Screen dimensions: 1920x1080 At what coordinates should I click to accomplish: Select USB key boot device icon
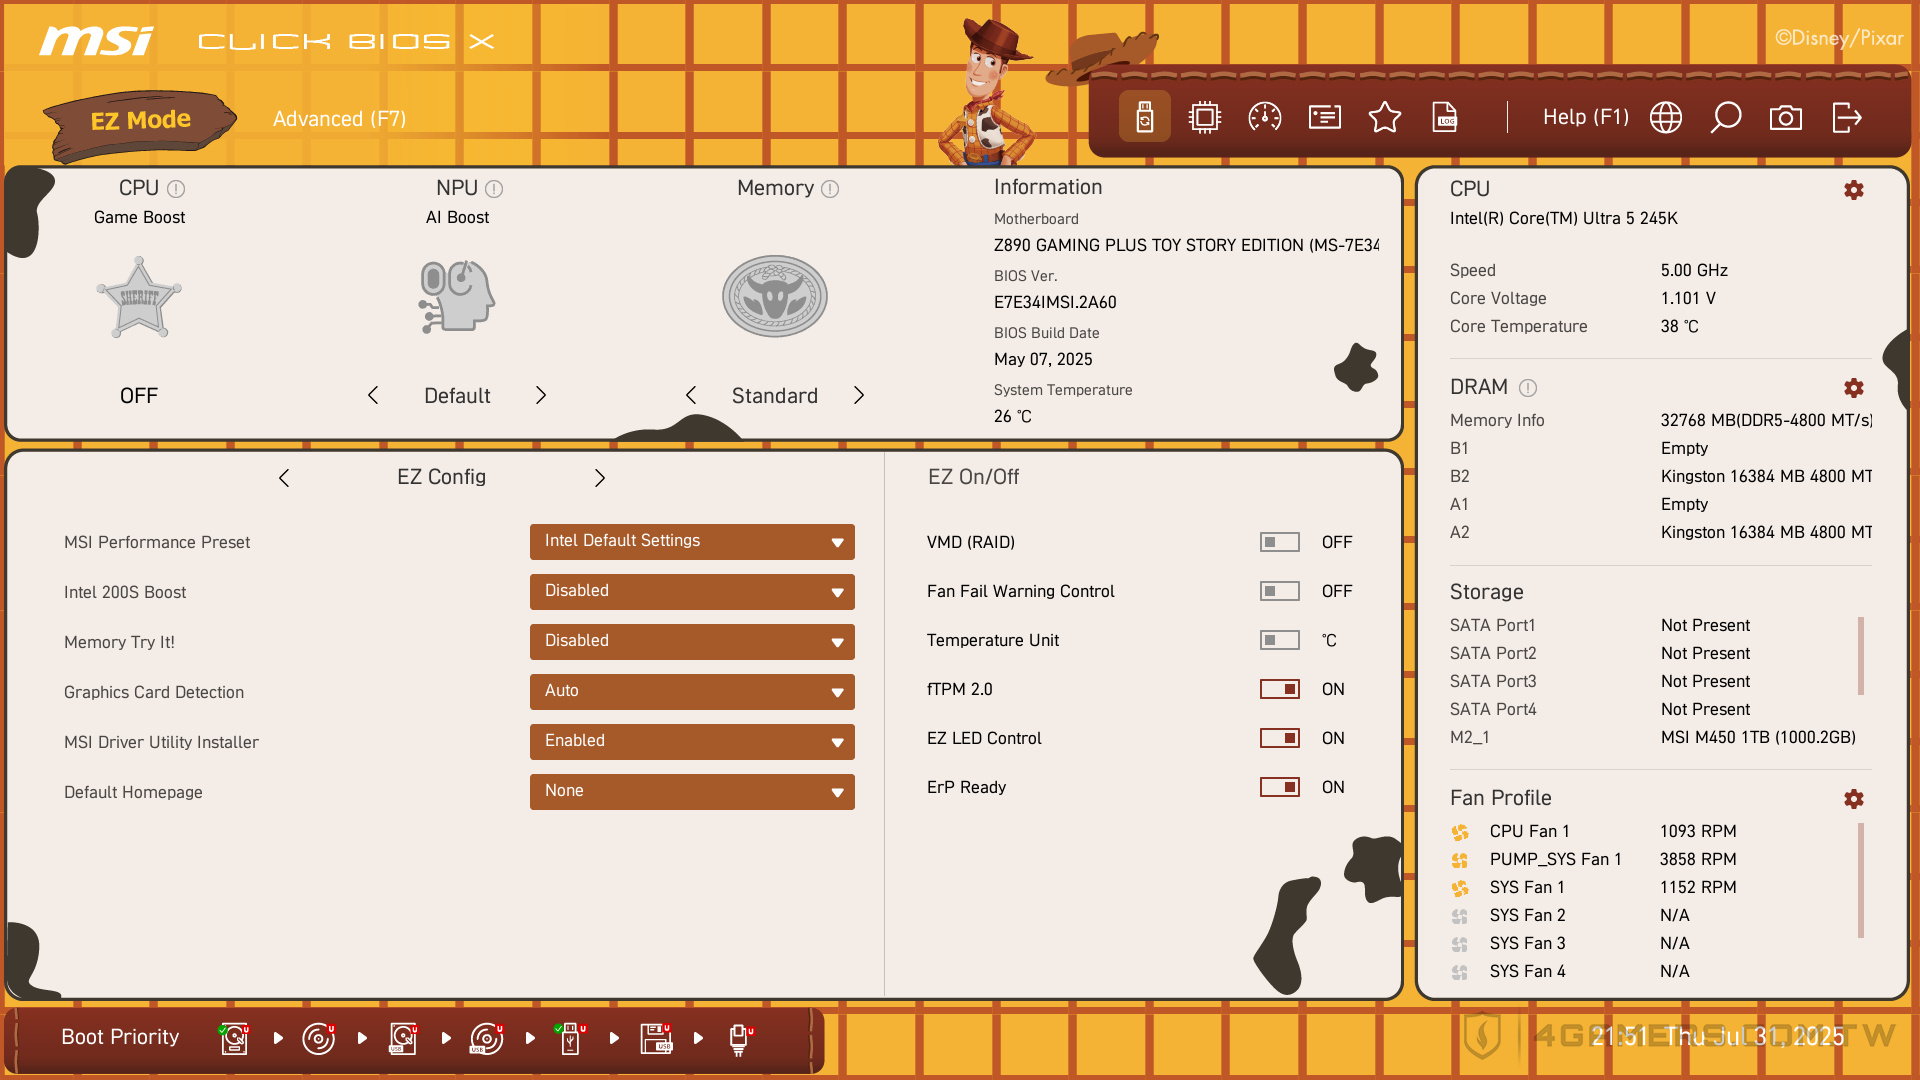pyautogui.click(x=571, y=1038)
